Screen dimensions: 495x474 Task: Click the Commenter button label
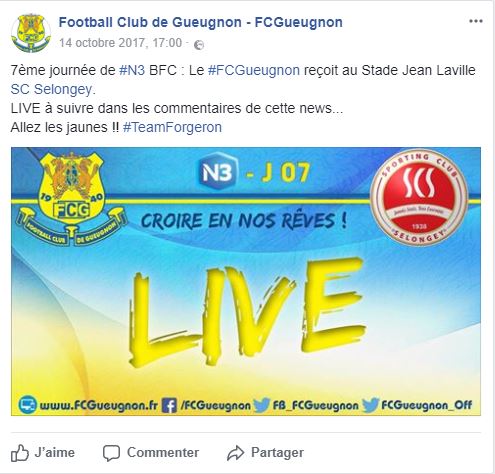163,453
